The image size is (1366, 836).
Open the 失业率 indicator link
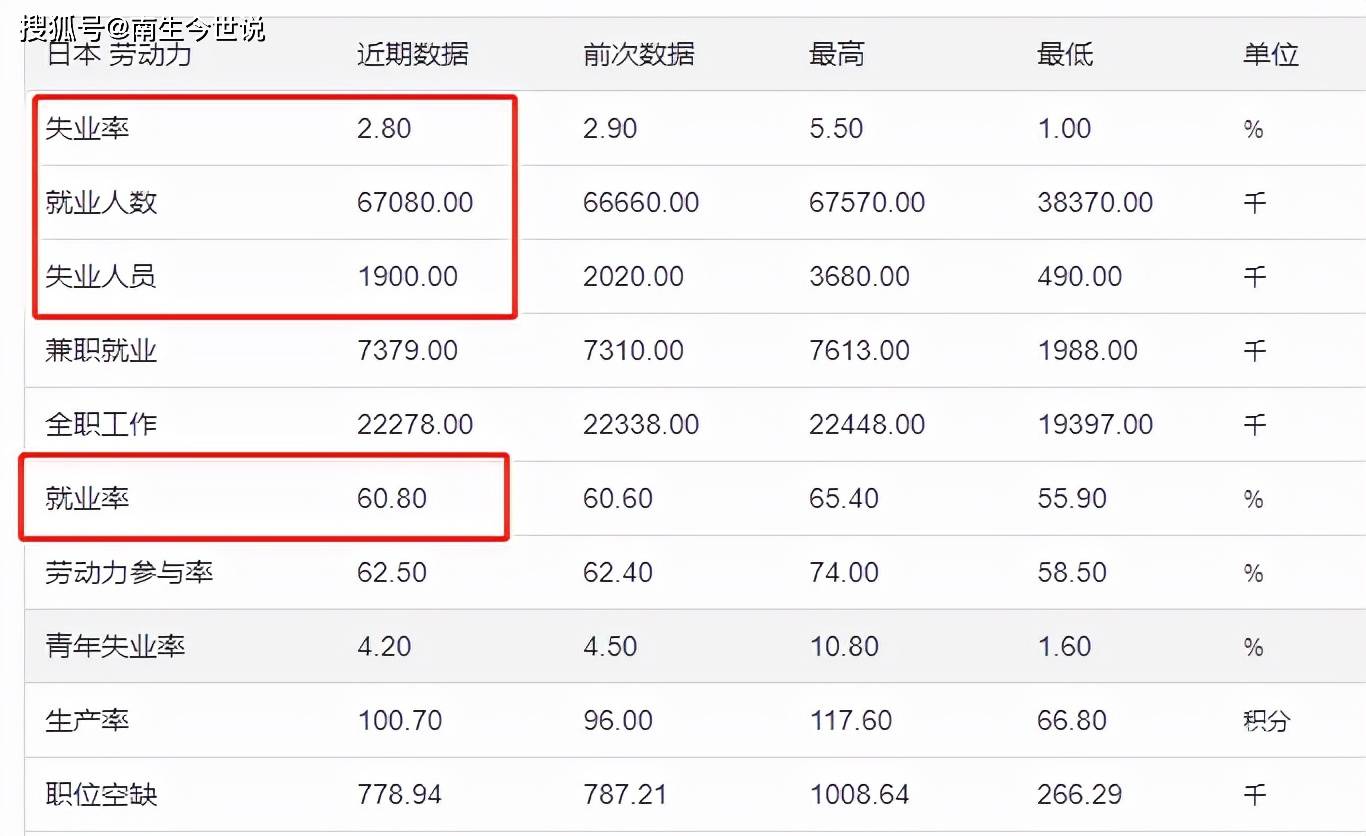point(87,129)
